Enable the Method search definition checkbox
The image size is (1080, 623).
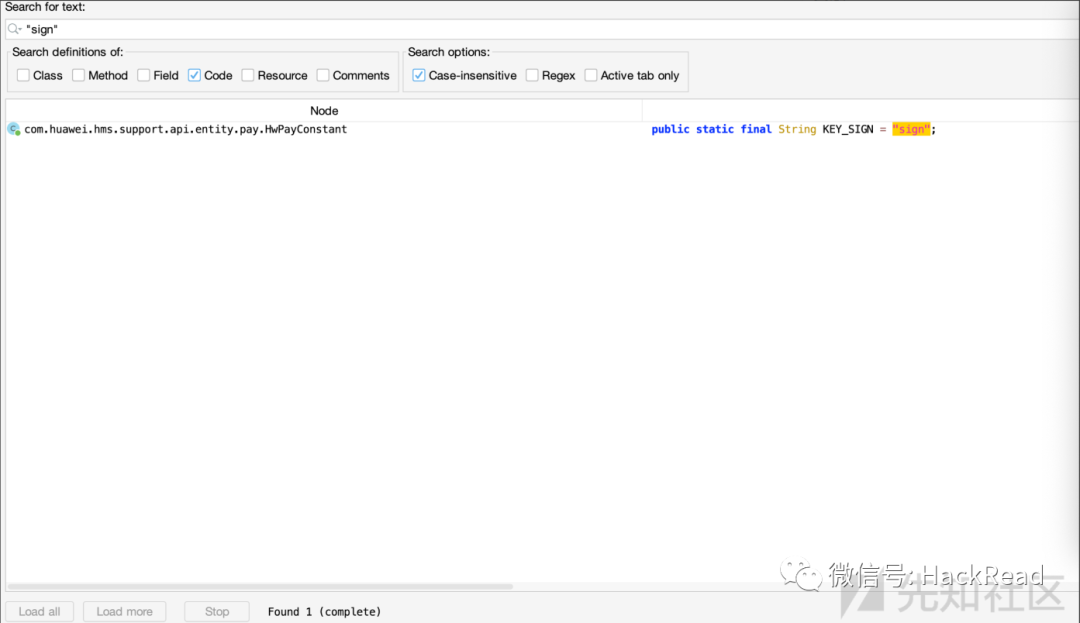tap(79, 75)
